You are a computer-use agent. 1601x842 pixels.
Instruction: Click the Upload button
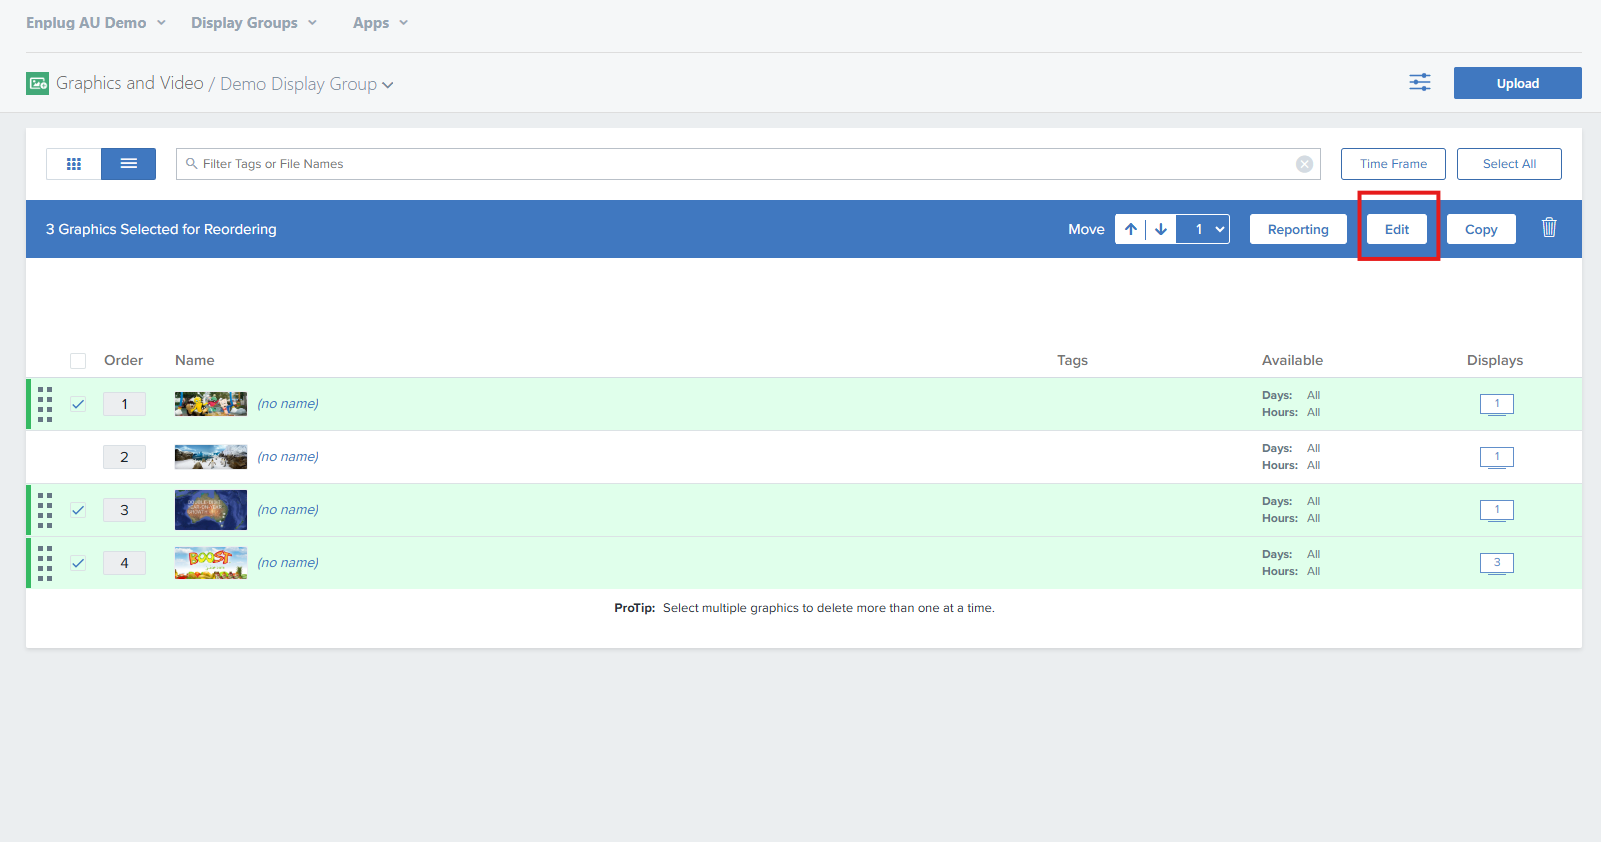click(x=1517, y=83)
